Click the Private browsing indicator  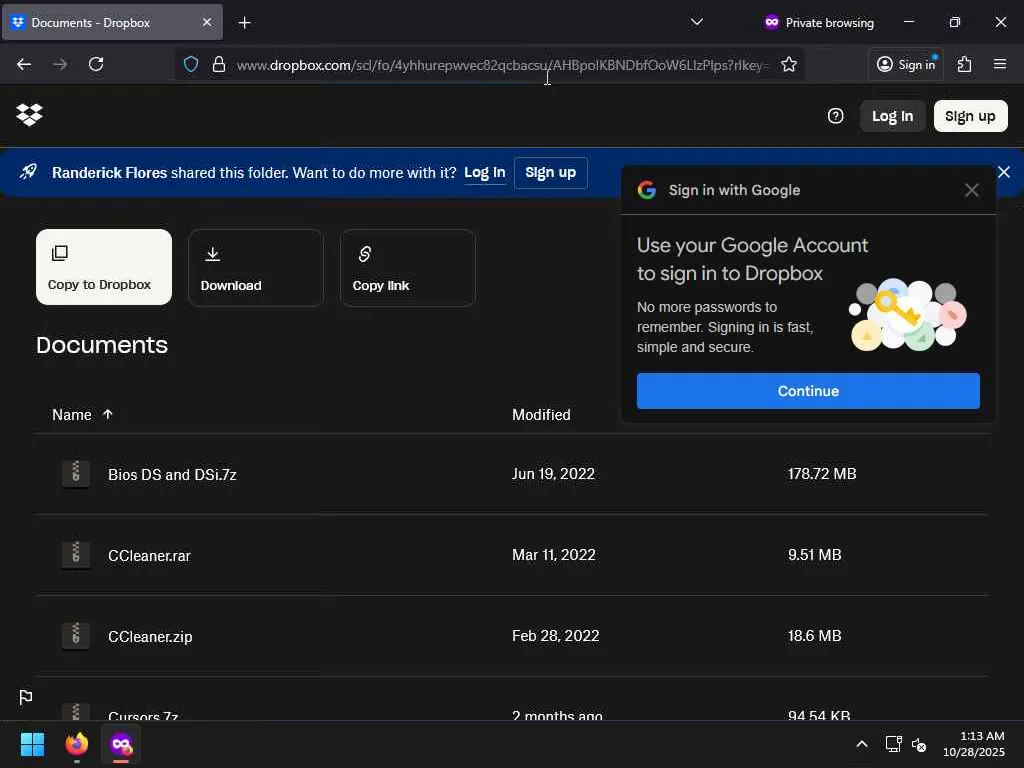click(x=819, y=23)
